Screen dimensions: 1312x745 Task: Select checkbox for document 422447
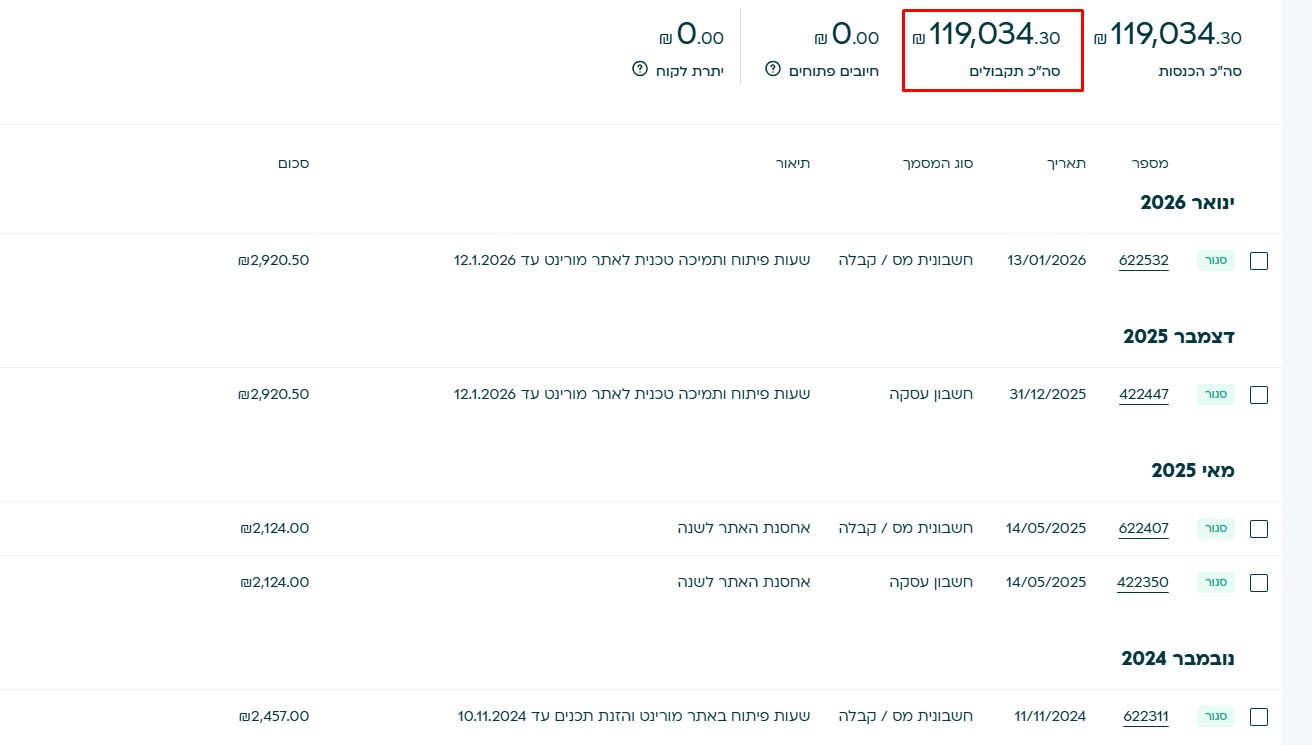1259,395
